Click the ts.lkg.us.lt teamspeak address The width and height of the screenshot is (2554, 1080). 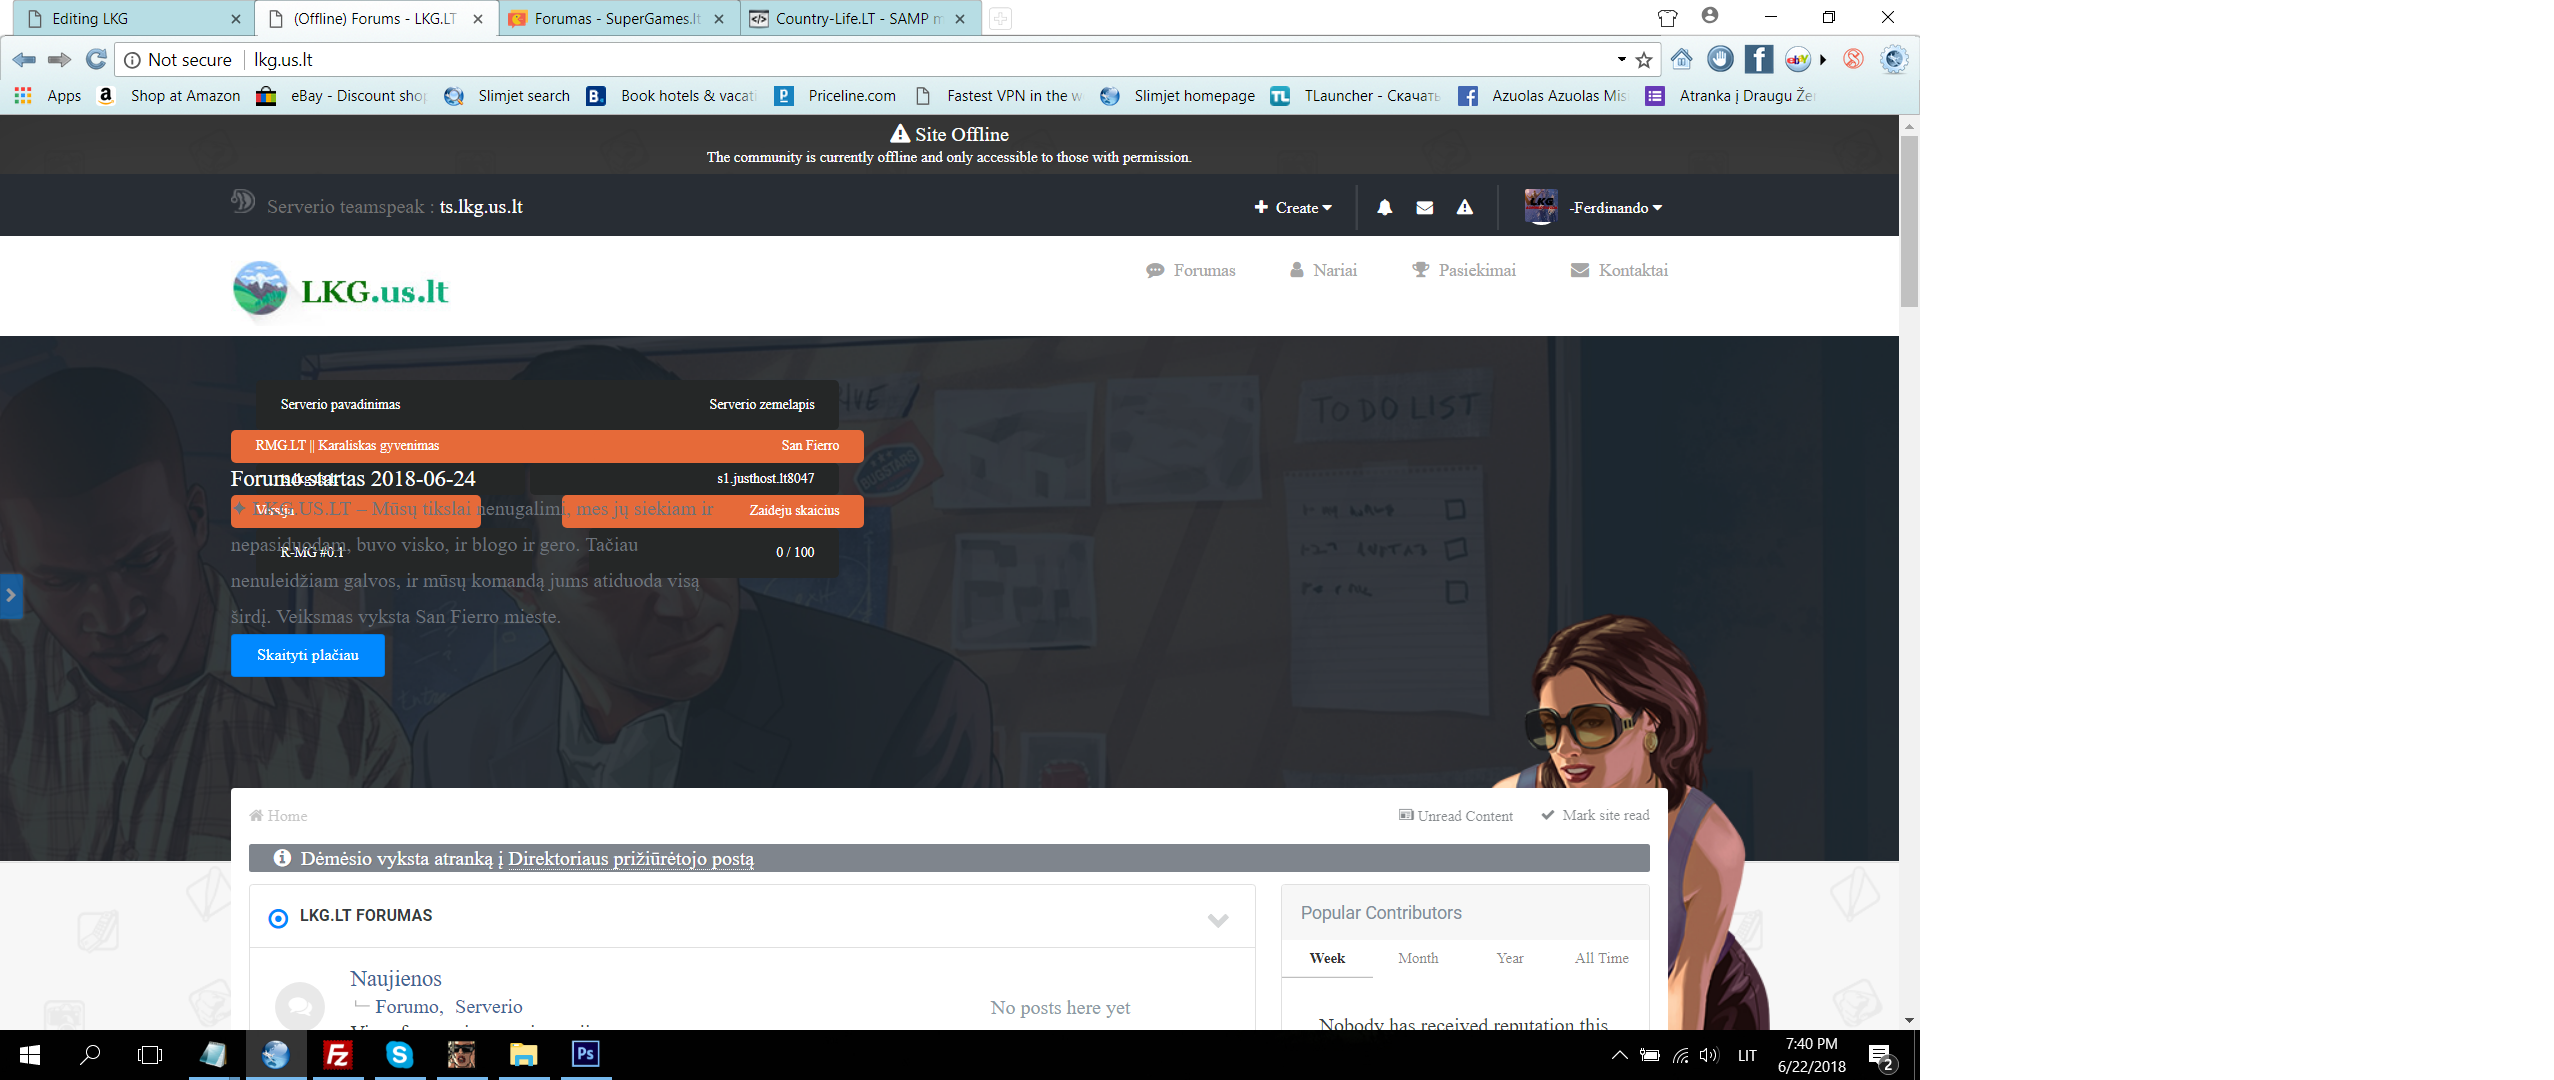point(481,207)
